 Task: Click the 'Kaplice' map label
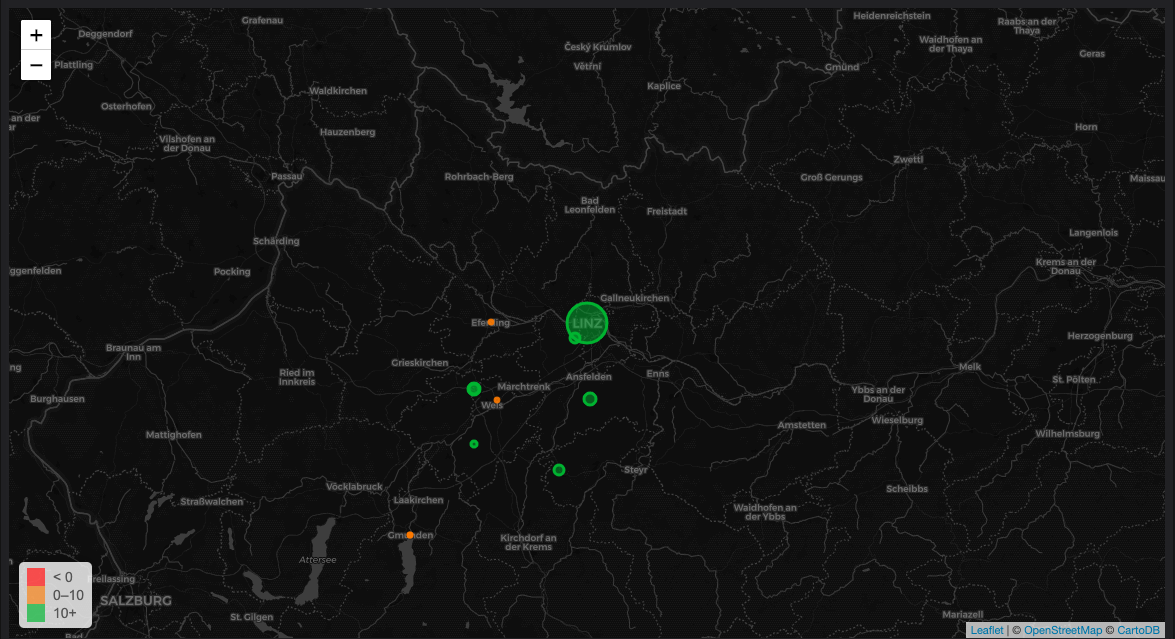[664, 85]
